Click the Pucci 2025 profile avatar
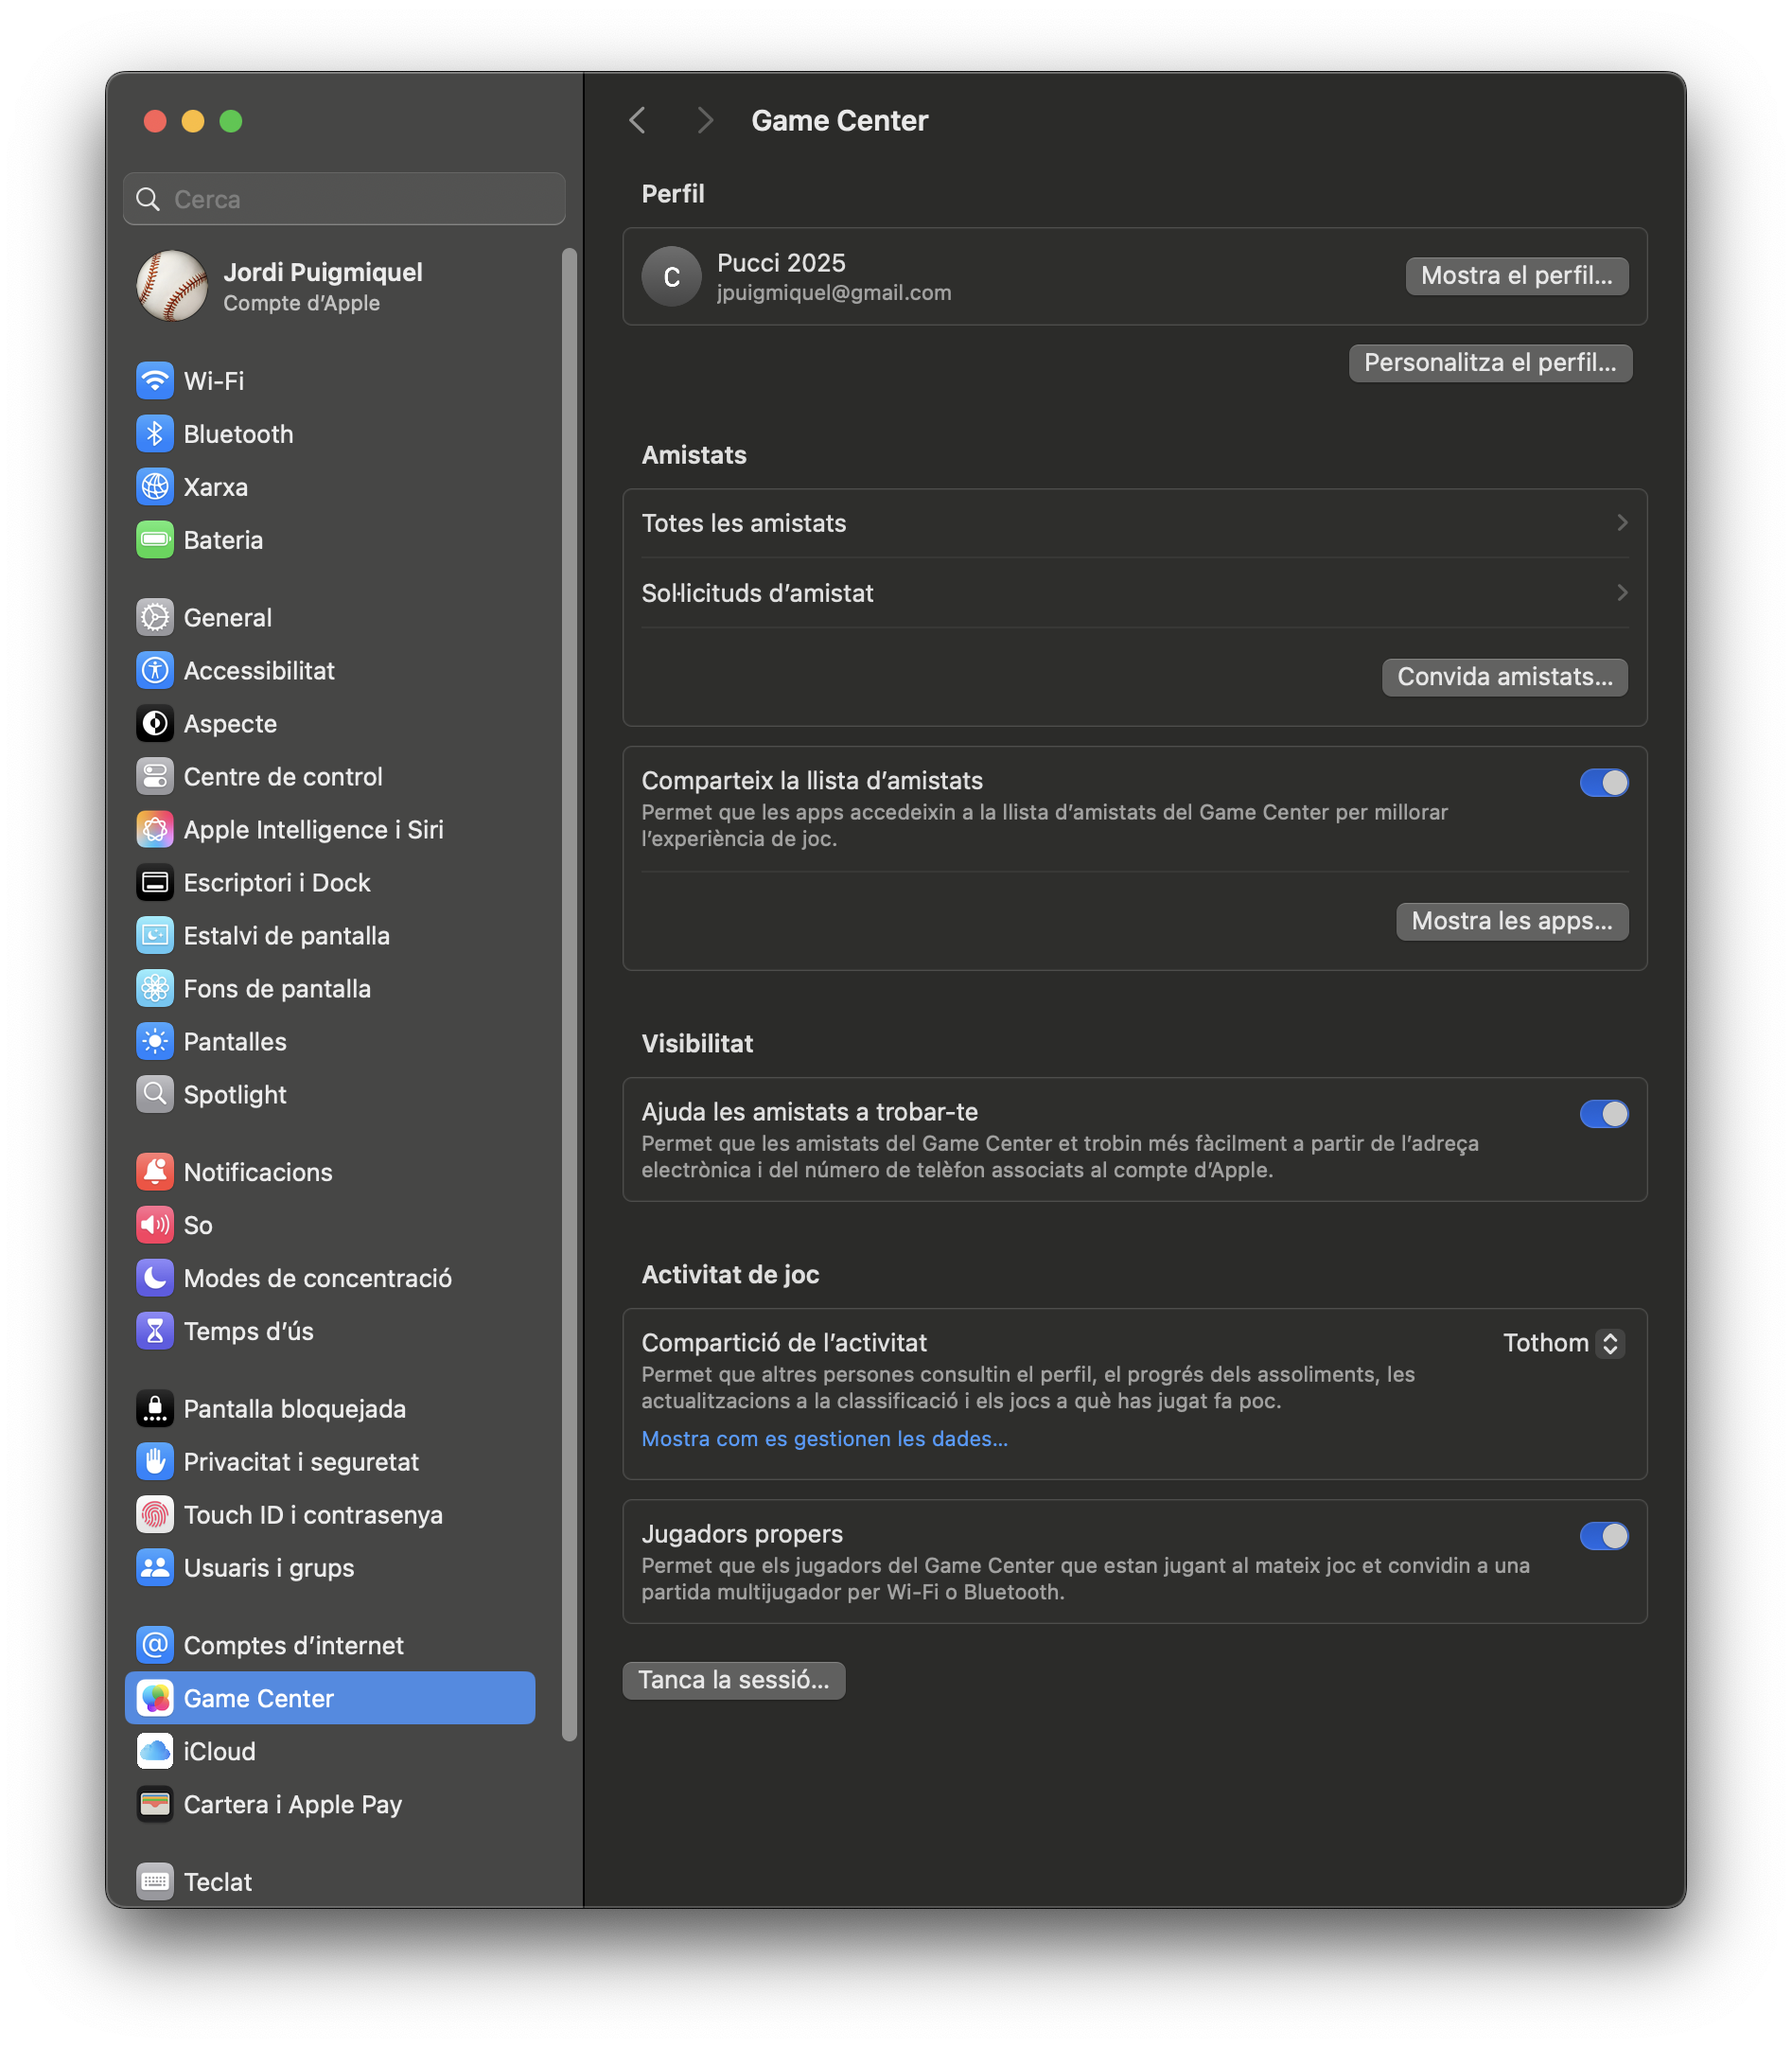This screenshot has height=2048, width=1792. 671,276
